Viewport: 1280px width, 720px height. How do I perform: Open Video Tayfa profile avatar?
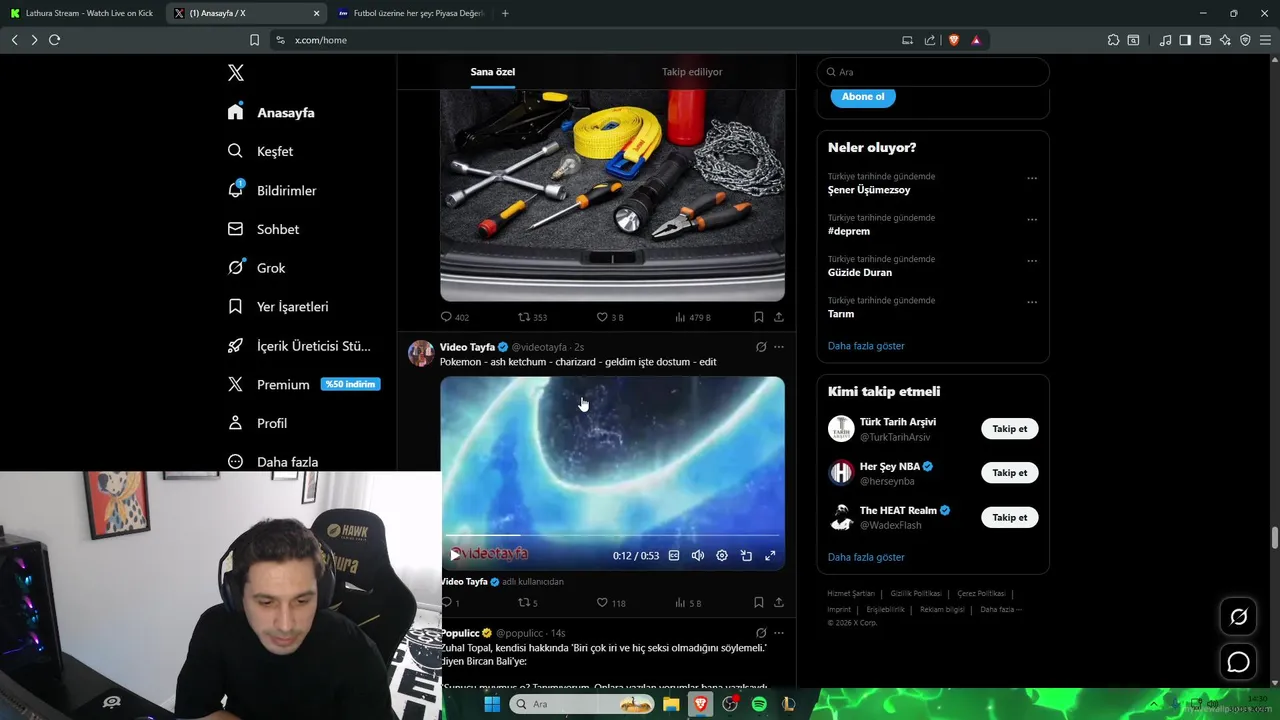tap(421, 353)
